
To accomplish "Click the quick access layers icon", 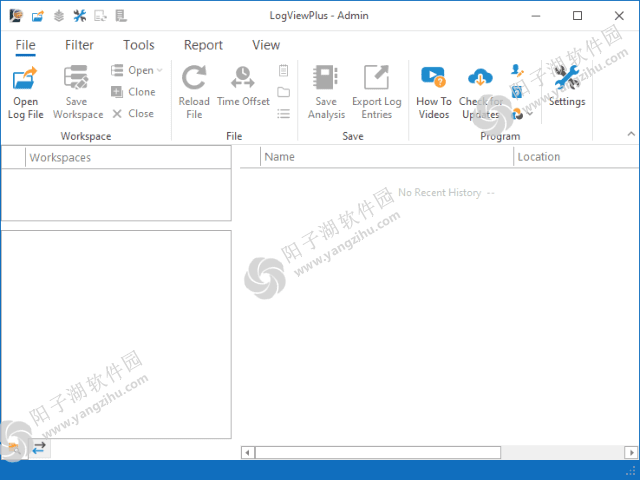I will click(x=59, y=16).
